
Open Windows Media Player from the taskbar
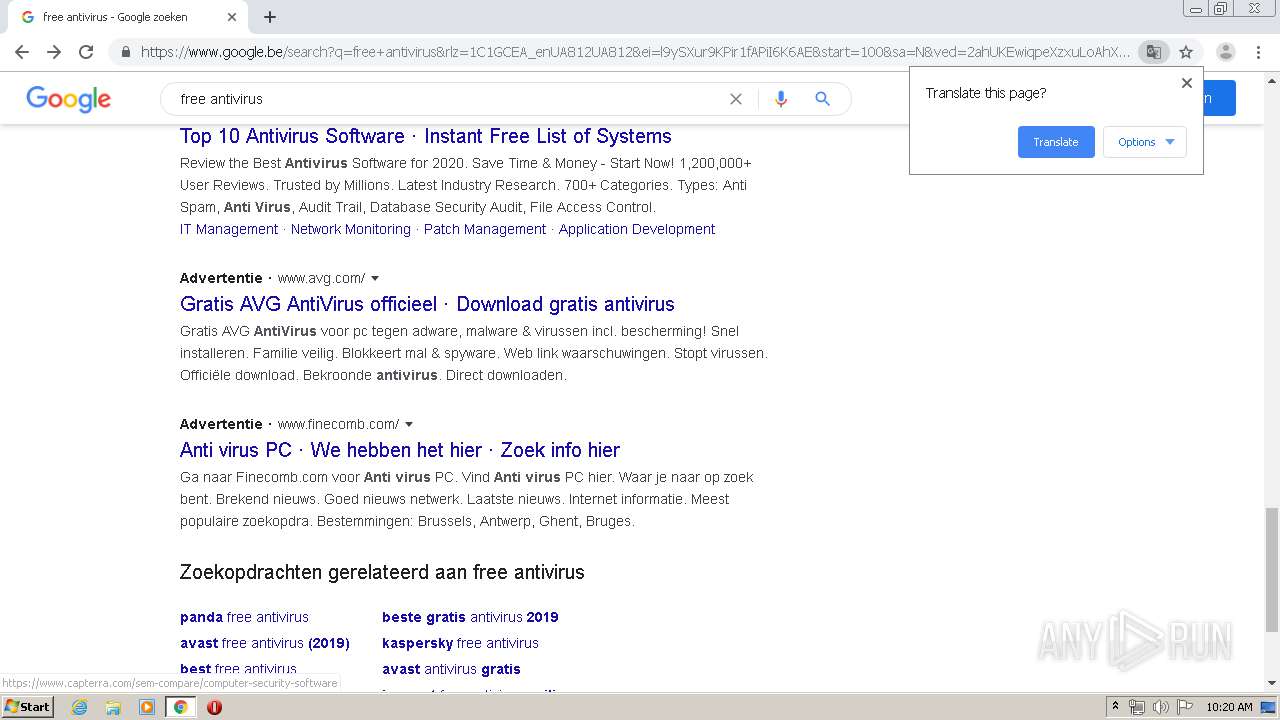pyautogui.click(x=147, y=707)
